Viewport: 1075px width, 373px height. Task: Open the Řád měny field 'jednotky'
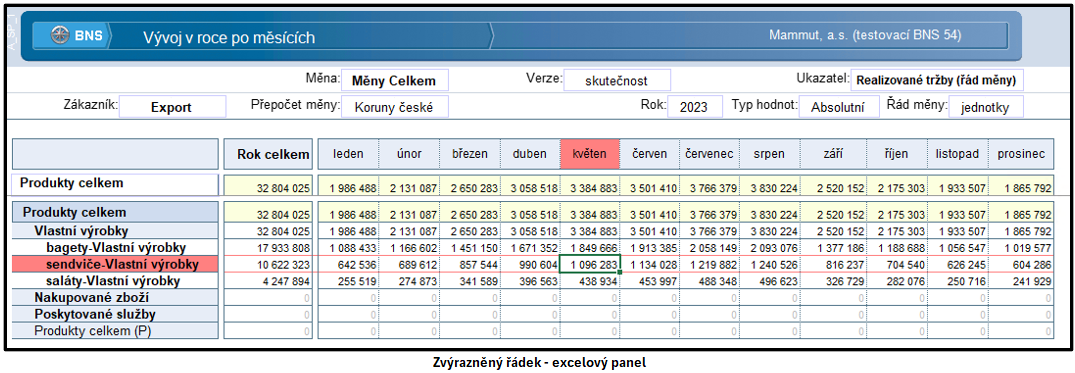coord(986,107)
